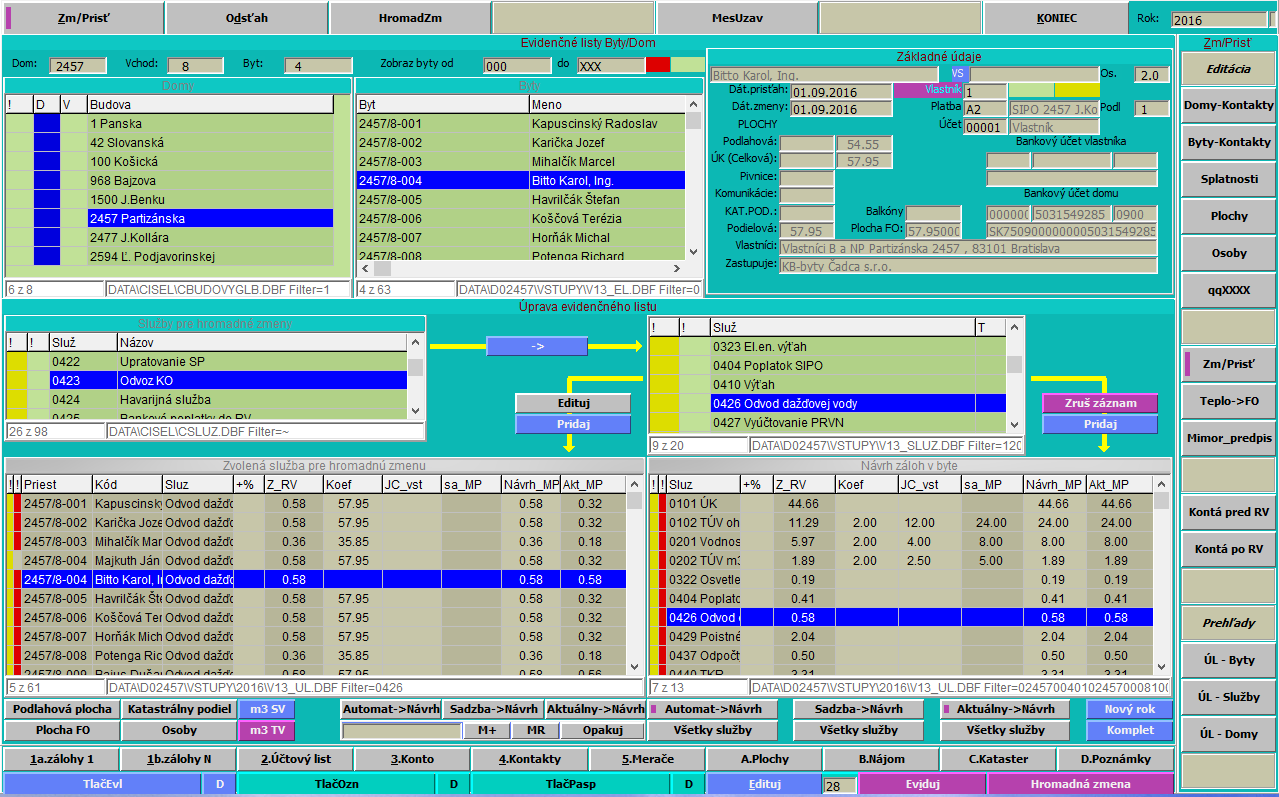
Task: Click Teplo->FO sidebar button
Action: coord(1228,401)
